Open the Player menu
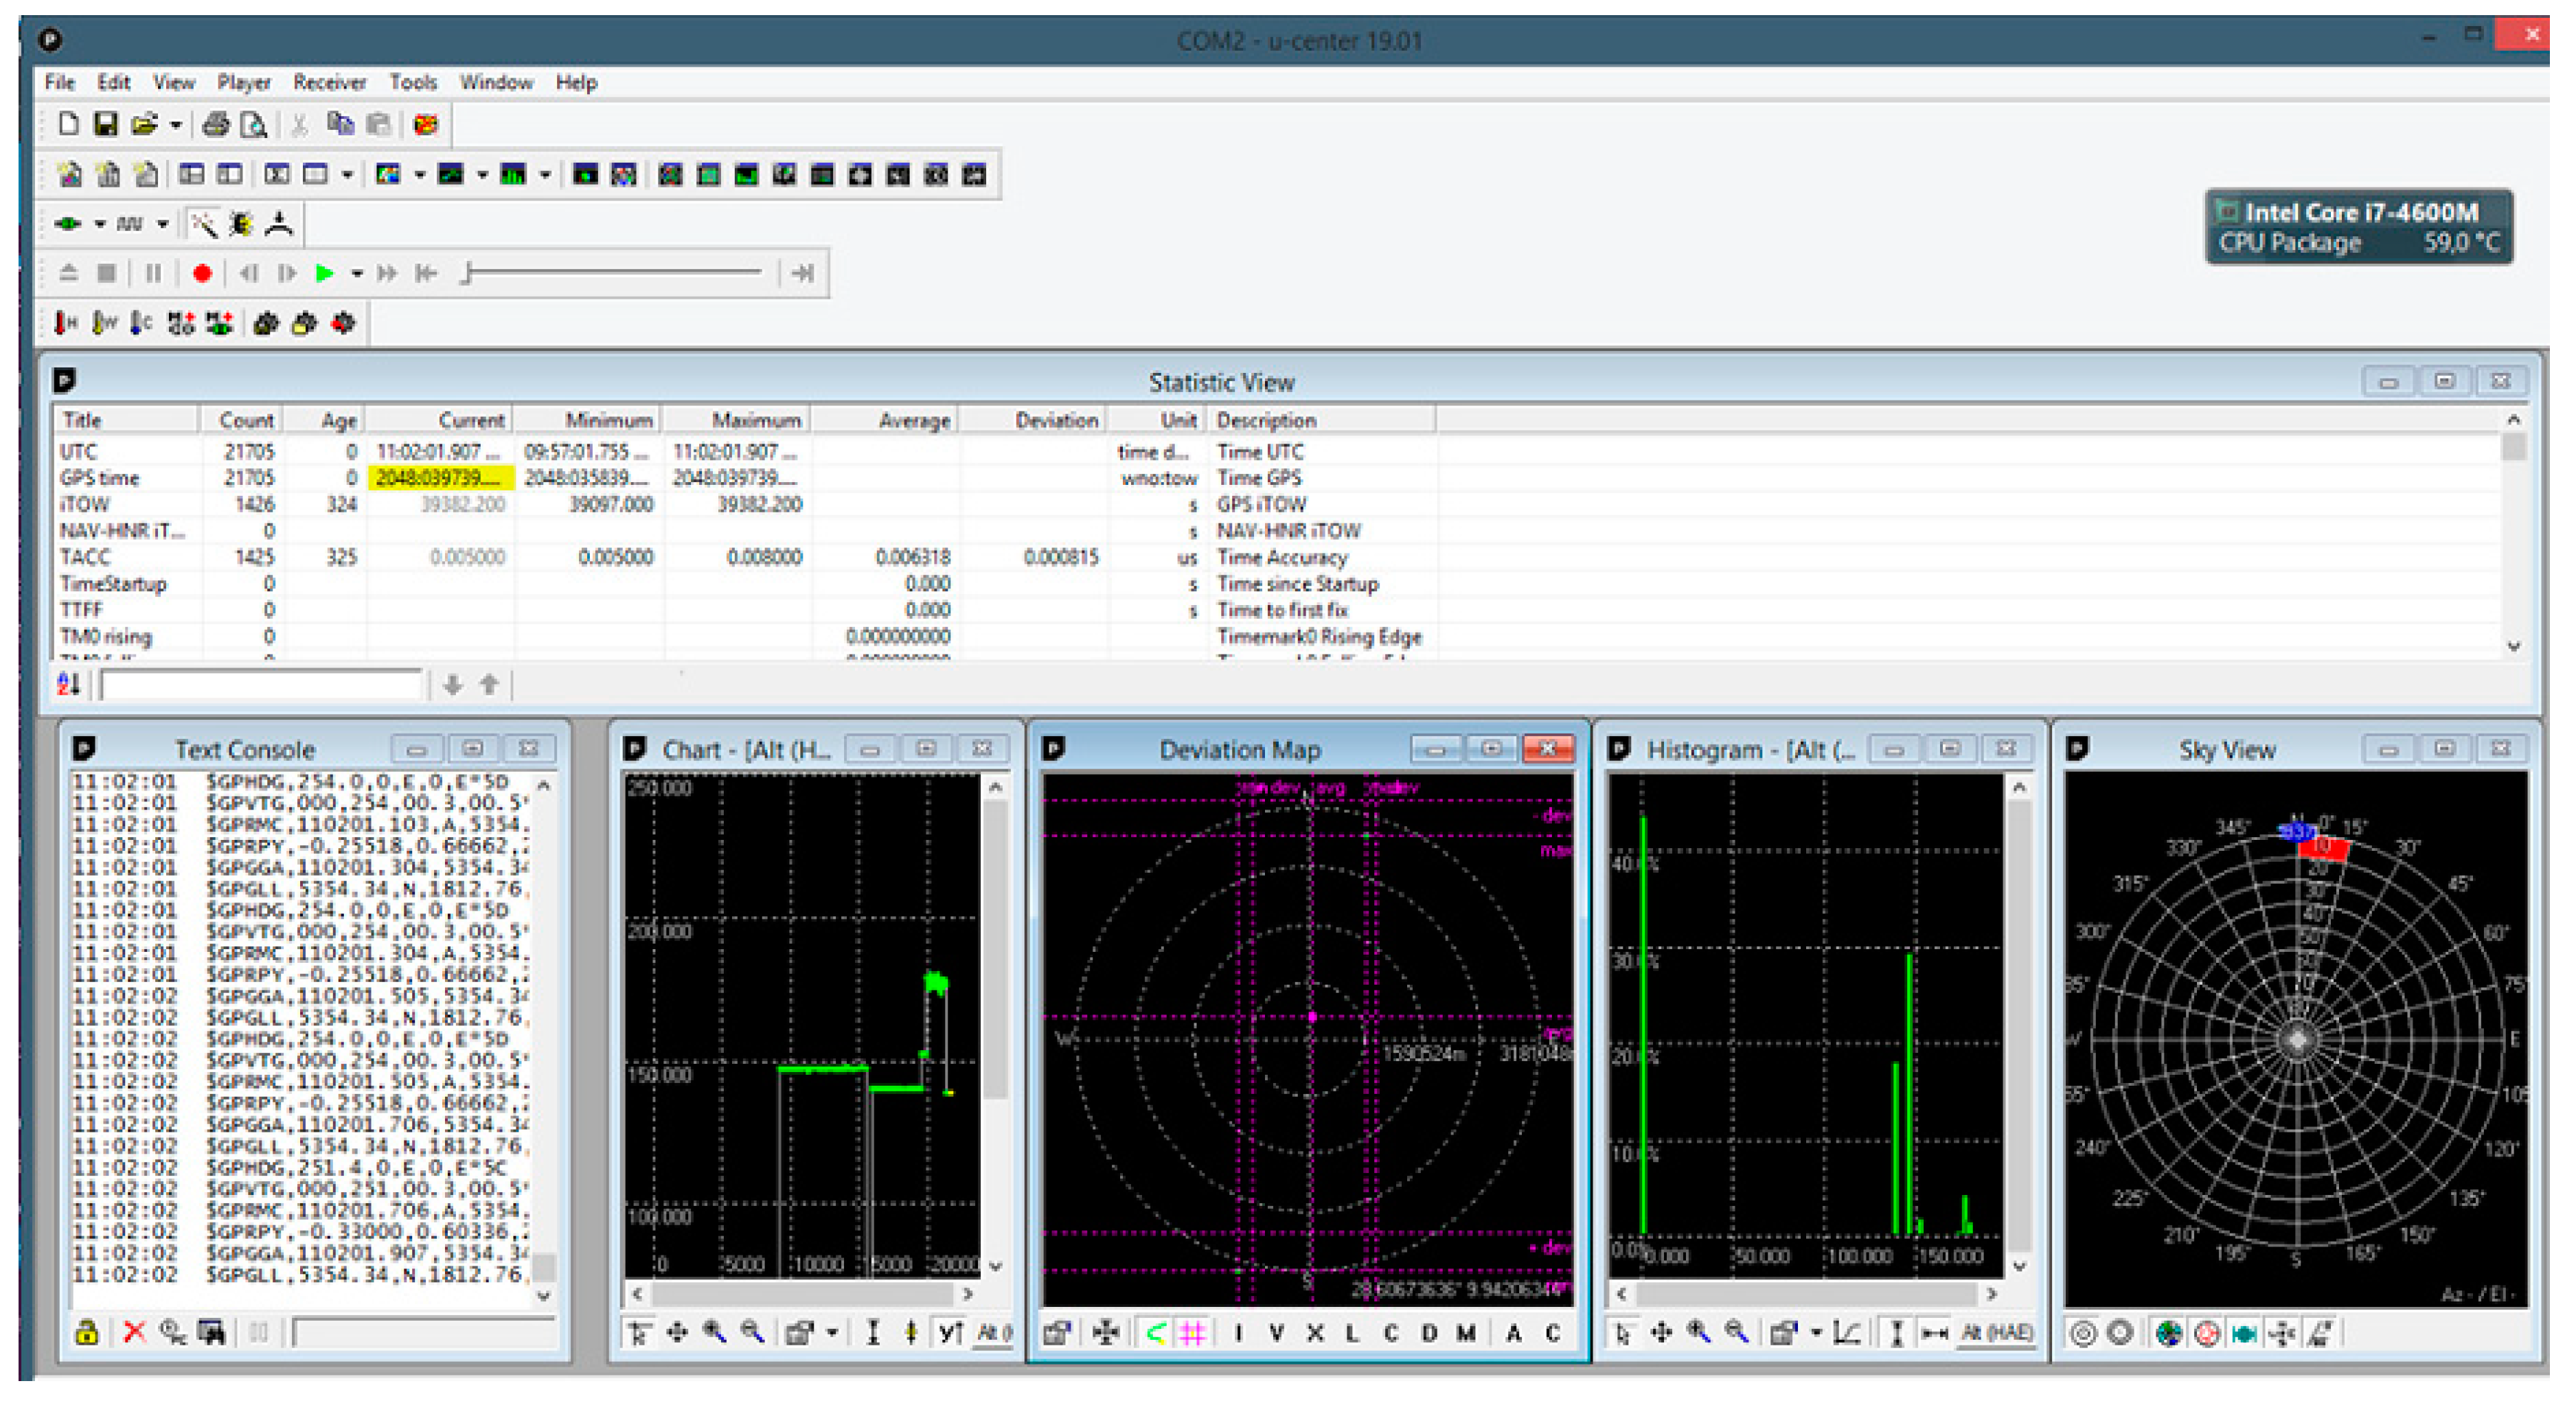 (x=244, y=83)
